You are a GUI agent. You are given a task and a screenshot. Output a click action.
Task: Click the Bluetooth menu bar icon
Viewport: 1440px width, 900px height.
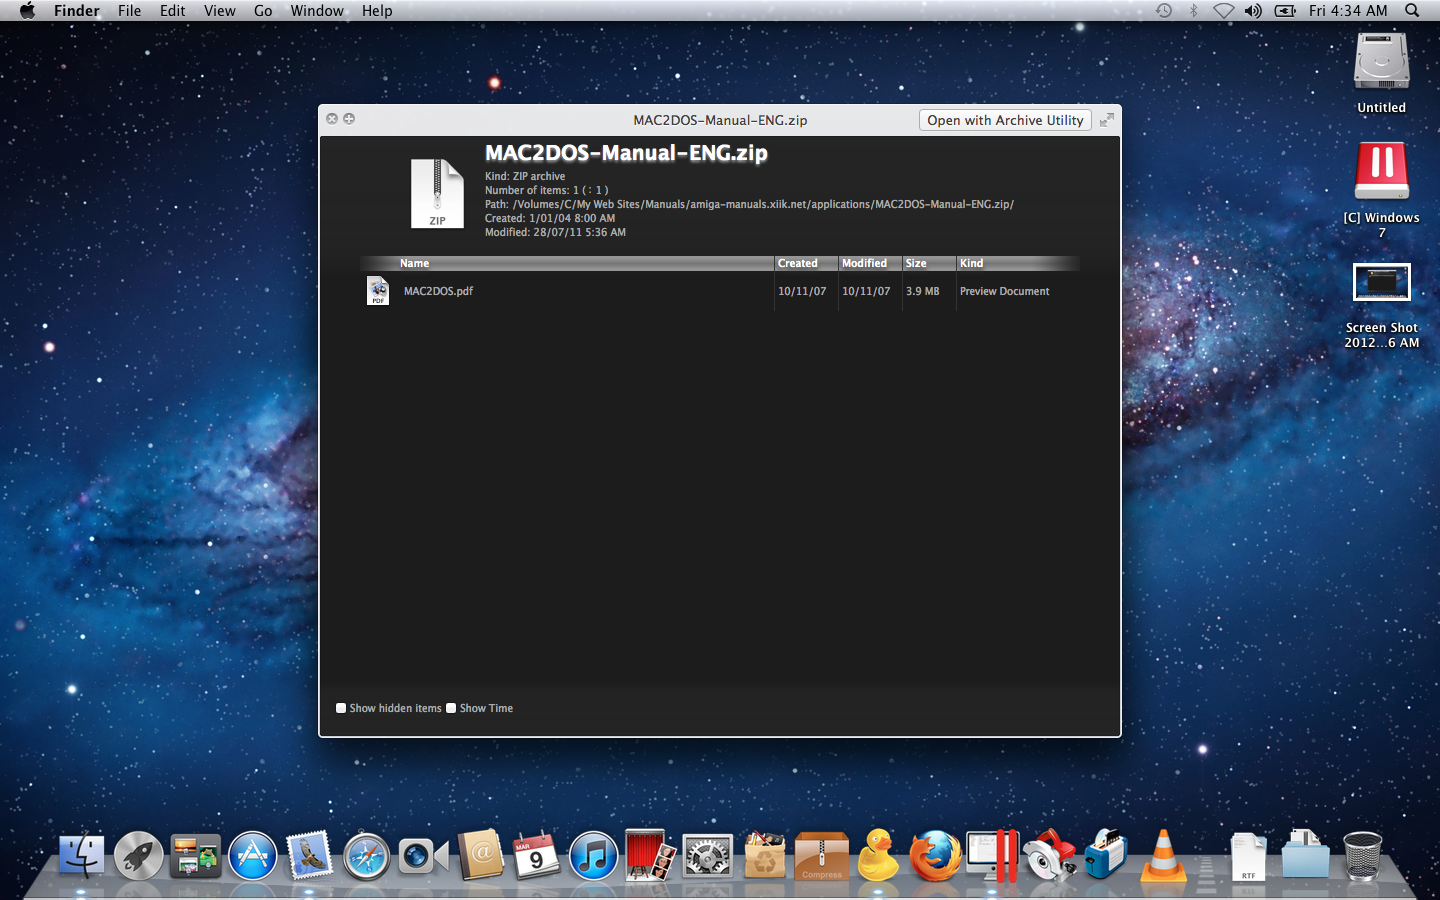click(1193, 11)
